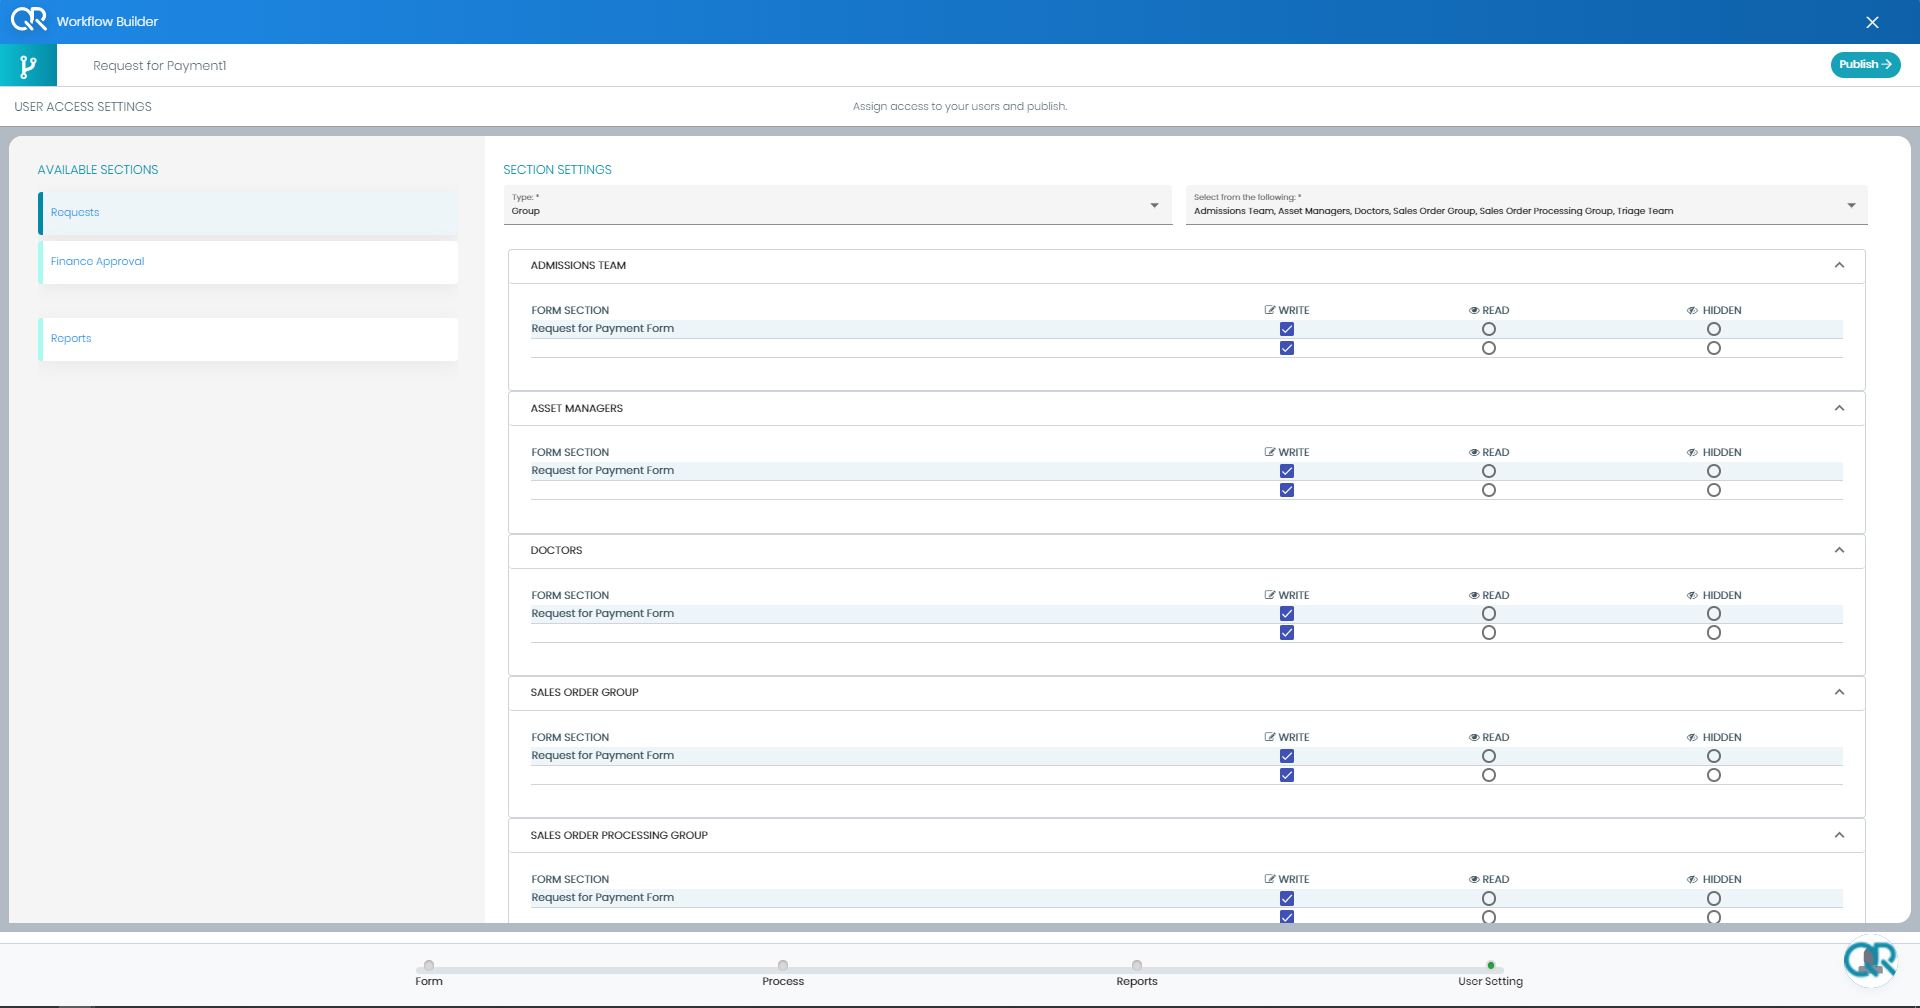Uncheck Write for Admissions Team Request for Payment Form

[1287, 329]
